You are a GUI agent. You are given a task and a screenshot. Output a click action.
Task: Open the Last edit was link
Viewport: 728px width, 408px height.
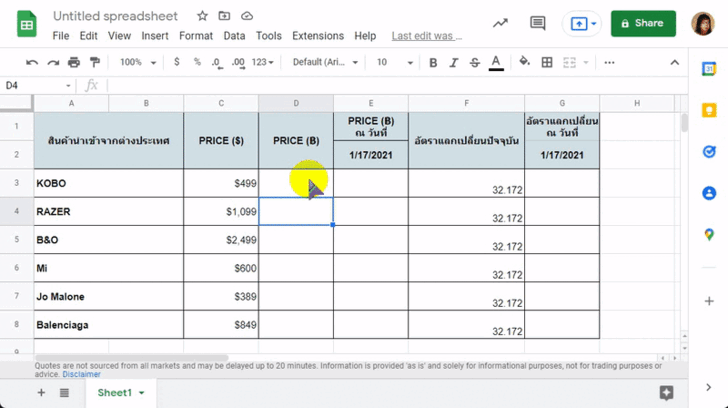click(x=427, y=36)
